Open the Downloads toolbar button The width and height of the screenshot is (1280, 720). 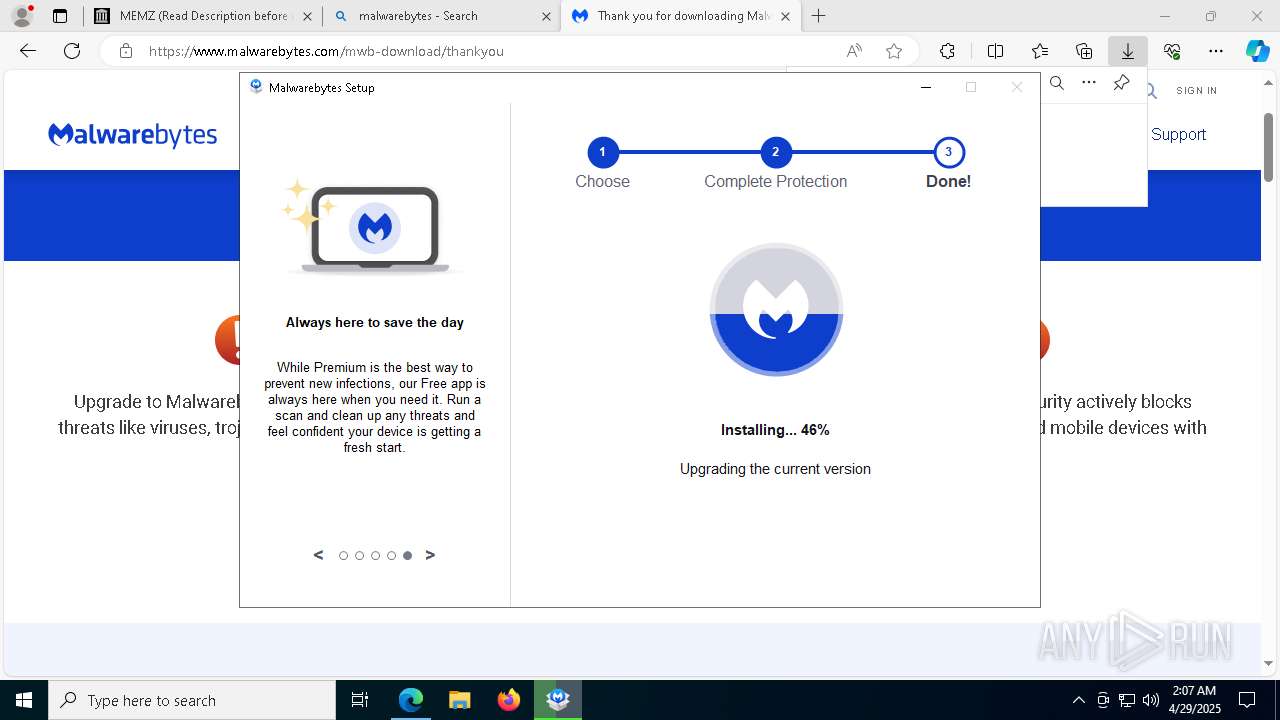tap(1128, 51)
